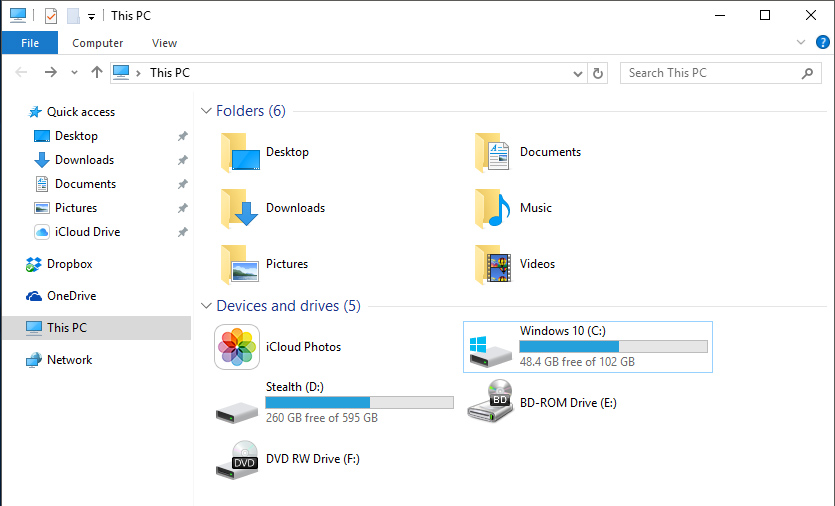Select the DVD RW Drive (F:) icon
The image size is (835, 506).
coord(238,460)
